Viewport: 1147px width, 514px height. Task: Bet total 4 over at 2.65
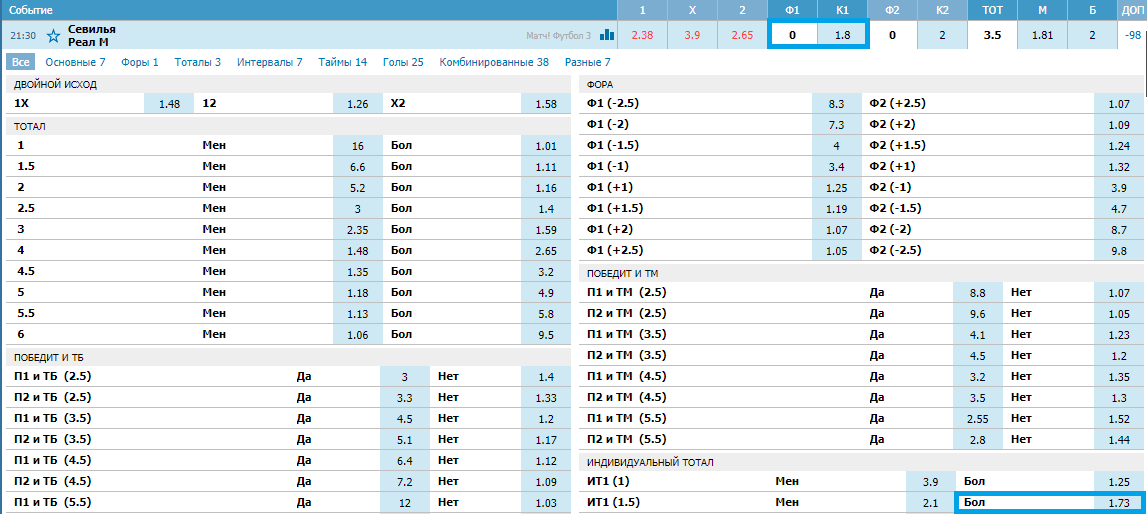point(546,251)
